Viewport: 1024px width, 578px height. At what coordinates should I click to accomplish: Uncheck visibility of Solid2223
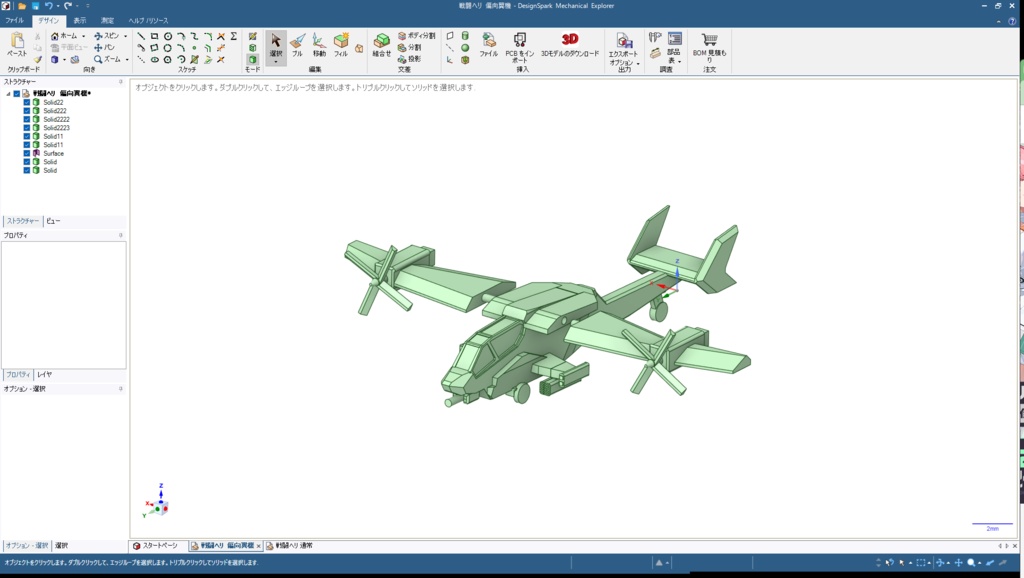point(27,128)
